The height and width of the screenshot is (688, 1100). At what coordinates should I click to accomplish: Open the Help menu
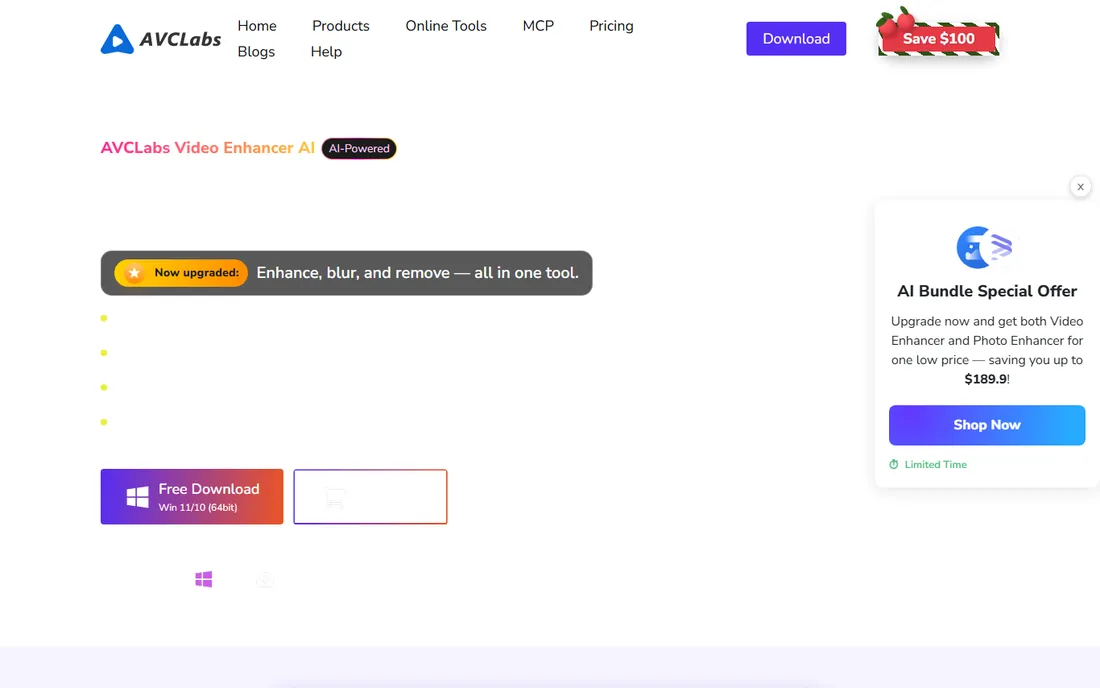point(326,52)
